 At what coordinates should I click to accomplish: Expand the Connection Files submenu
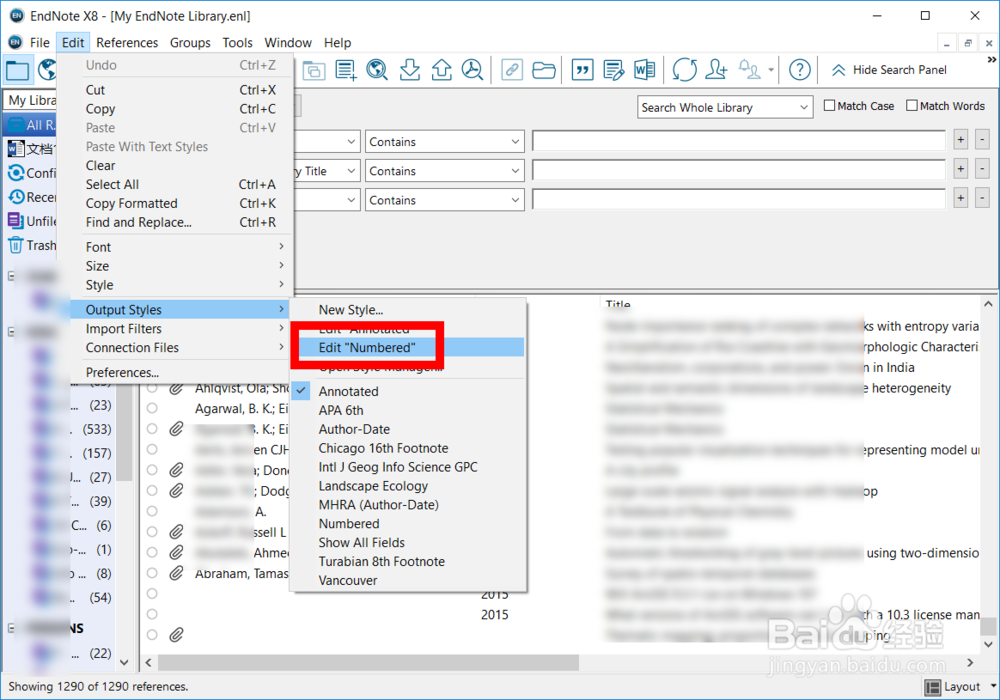coord(181,348)
